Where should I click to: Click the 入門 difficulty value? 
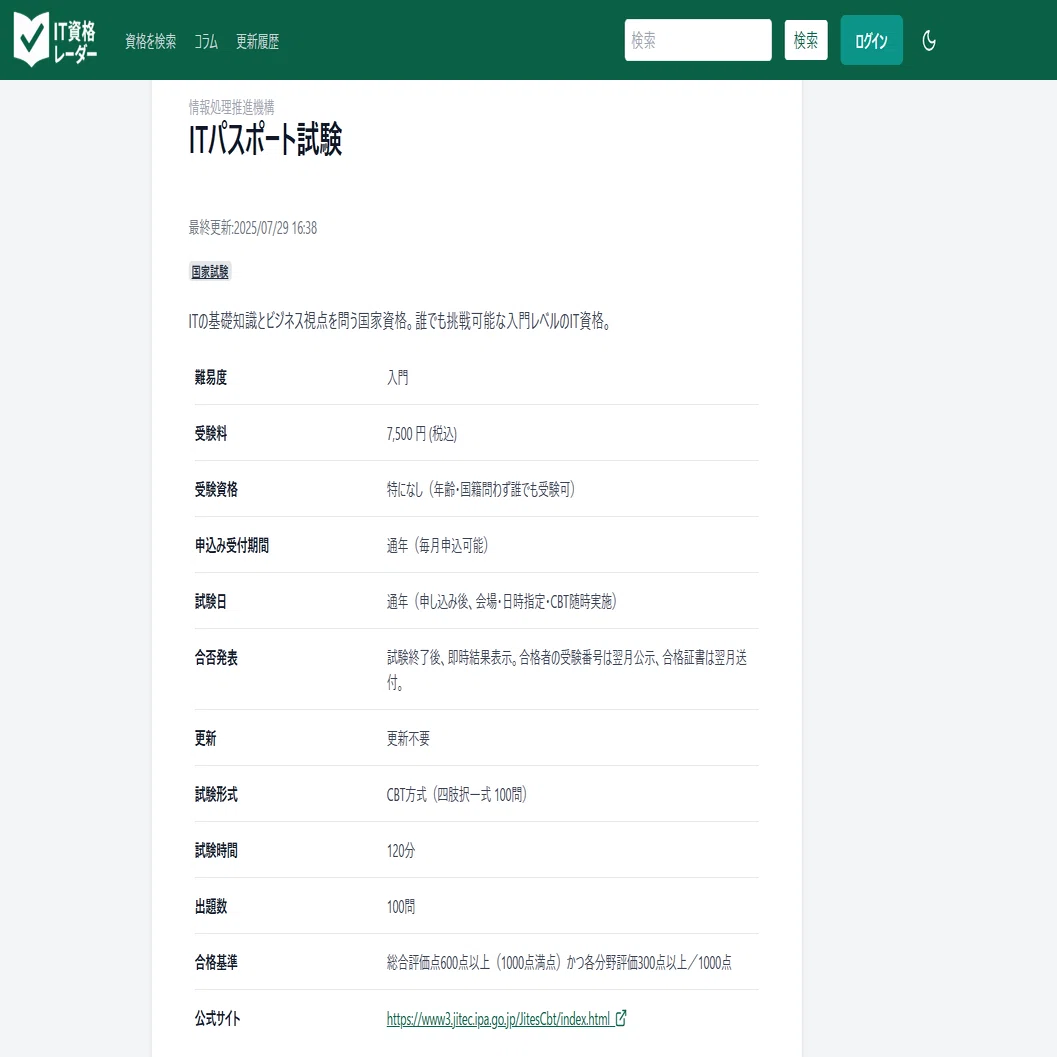pos(398,378)
